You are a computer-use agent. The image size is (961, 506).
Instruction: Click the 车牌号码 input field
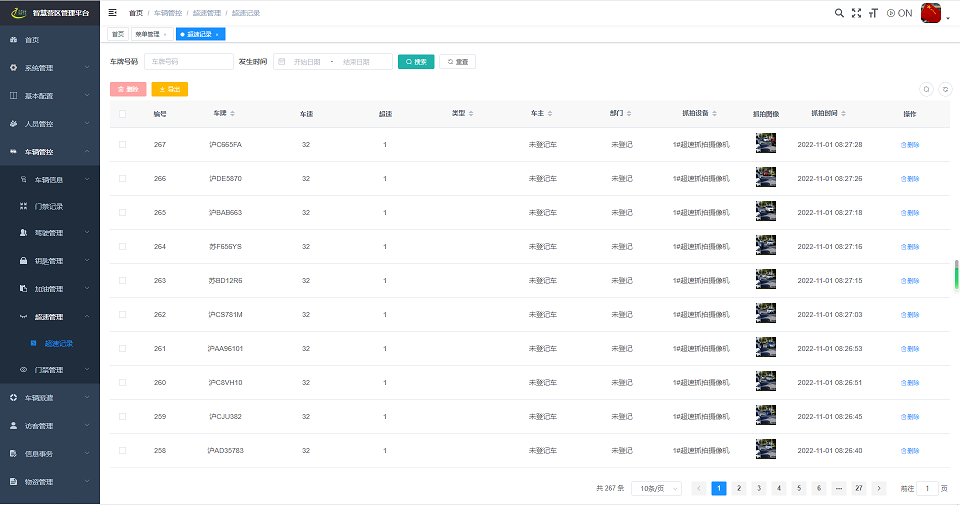pos(189,62)
